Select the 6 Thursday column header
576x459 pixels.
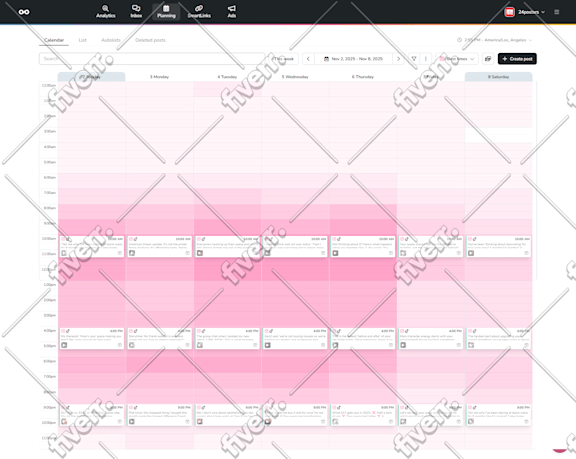pos(363,77)
